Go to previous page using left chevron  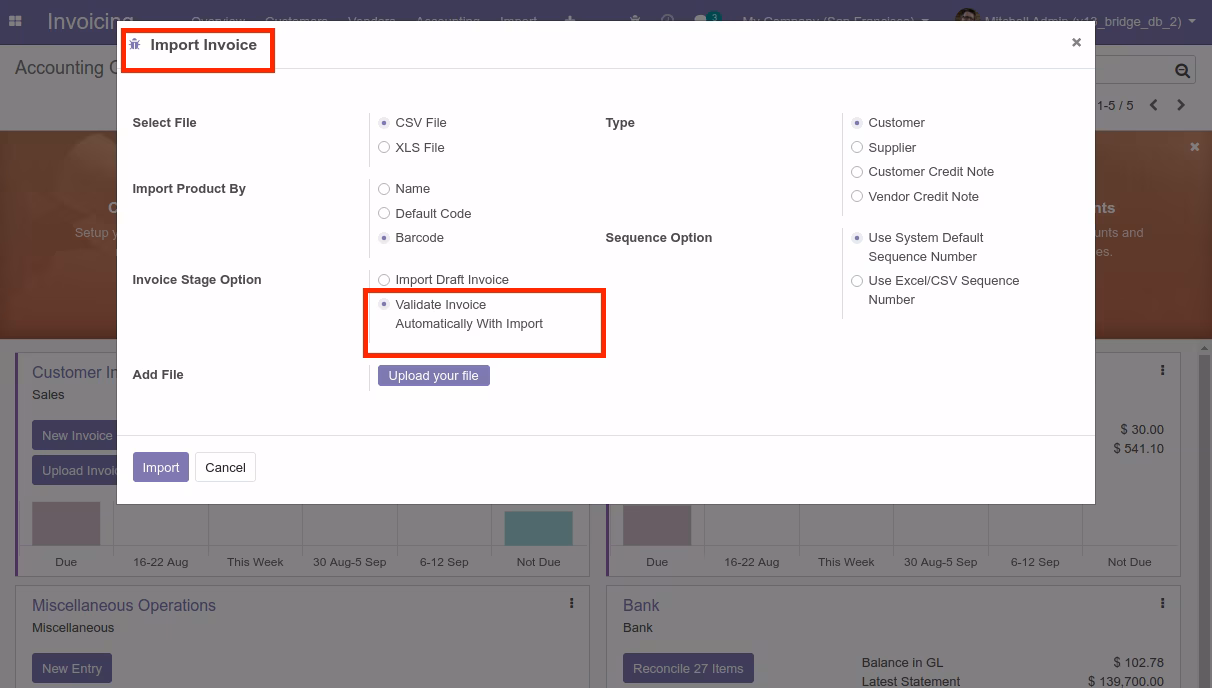point(1154,105)
